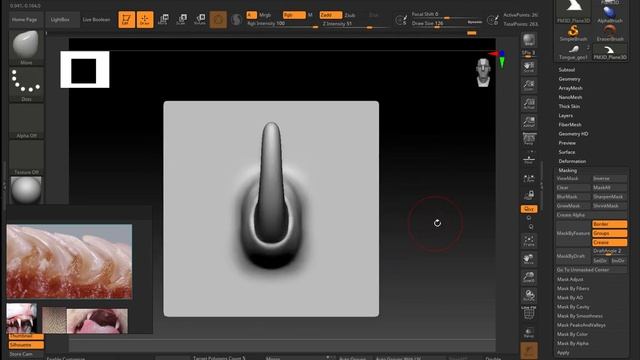Select the Scale transform icon
This screenshot has height=360, width=640.
click(182, 19)
